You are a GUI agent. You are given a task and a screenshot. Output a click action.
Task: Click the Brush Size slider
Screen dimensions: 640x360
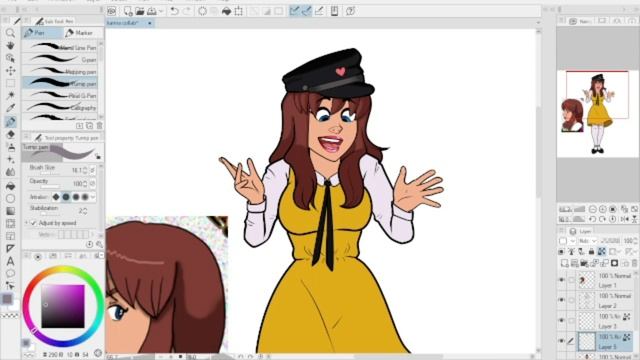(x=51, y=174)
